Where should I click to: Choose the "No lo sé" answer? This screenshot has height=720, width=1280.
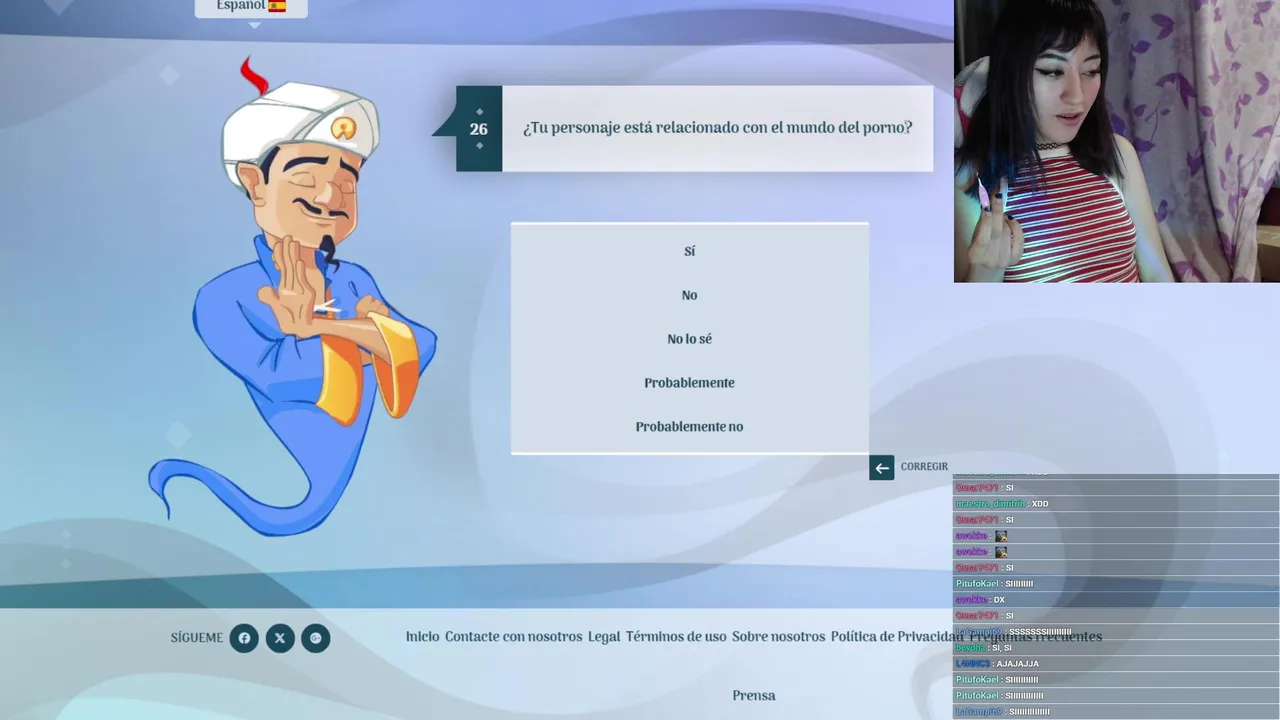click(689, 339)
